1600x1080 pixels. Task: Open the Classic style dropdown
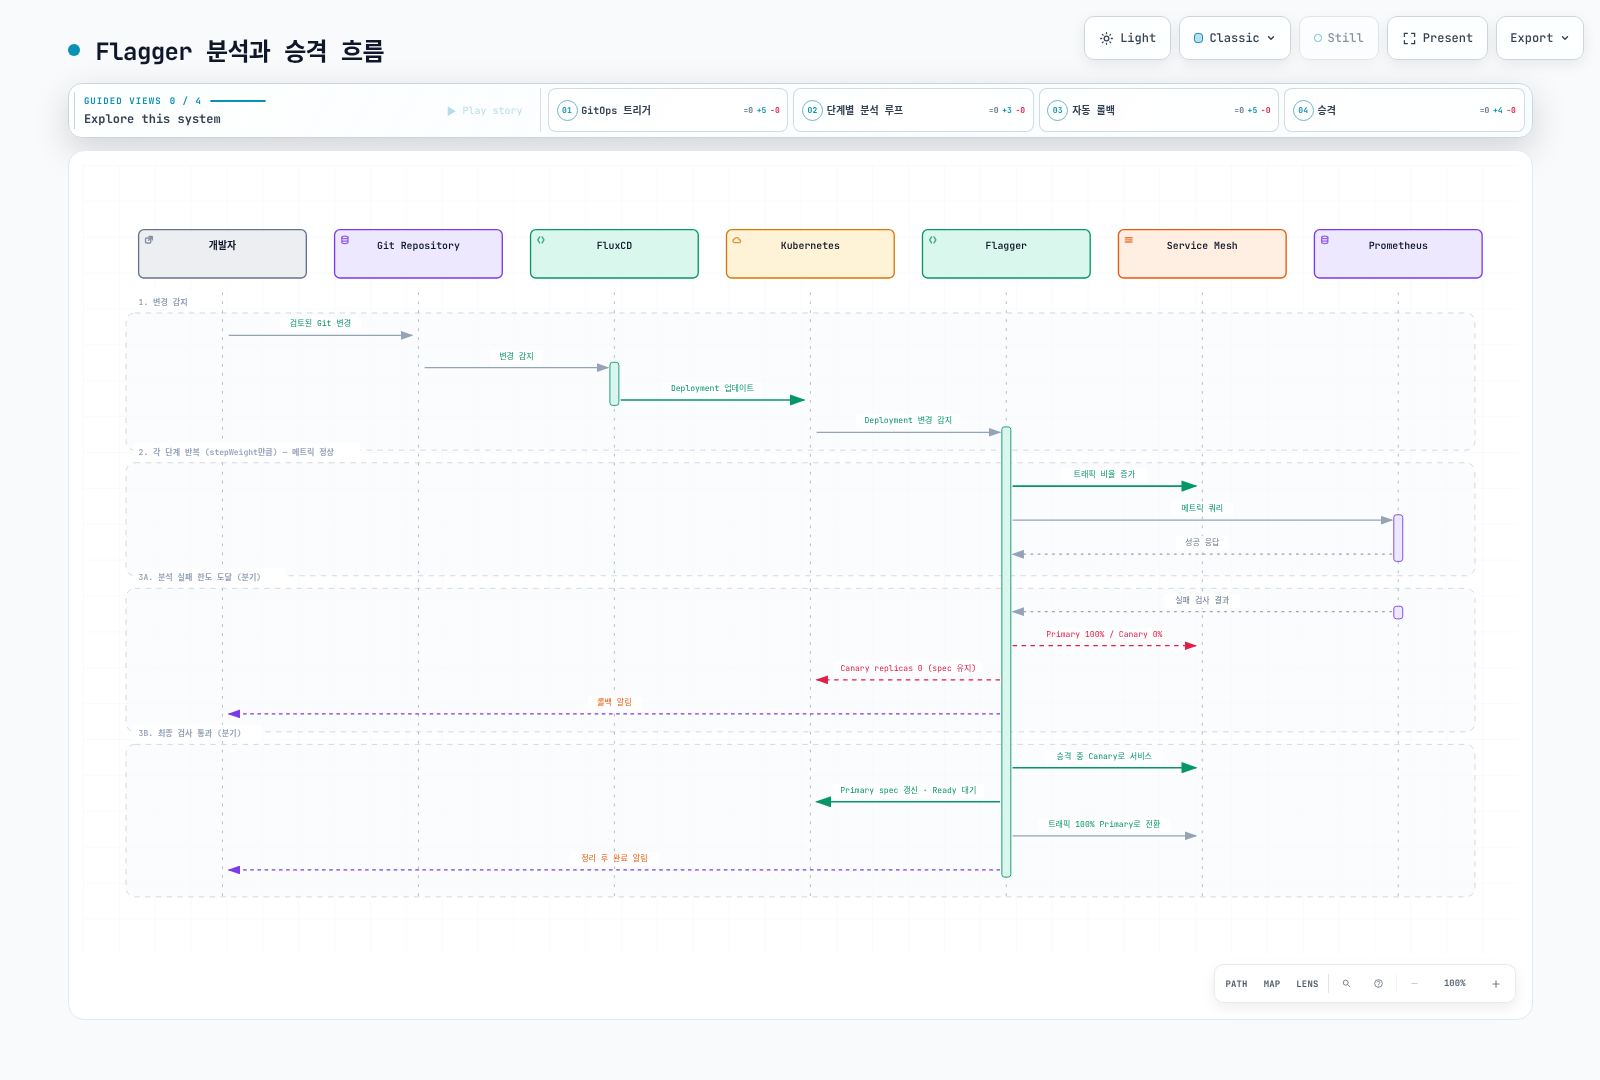click(1234, 38)
